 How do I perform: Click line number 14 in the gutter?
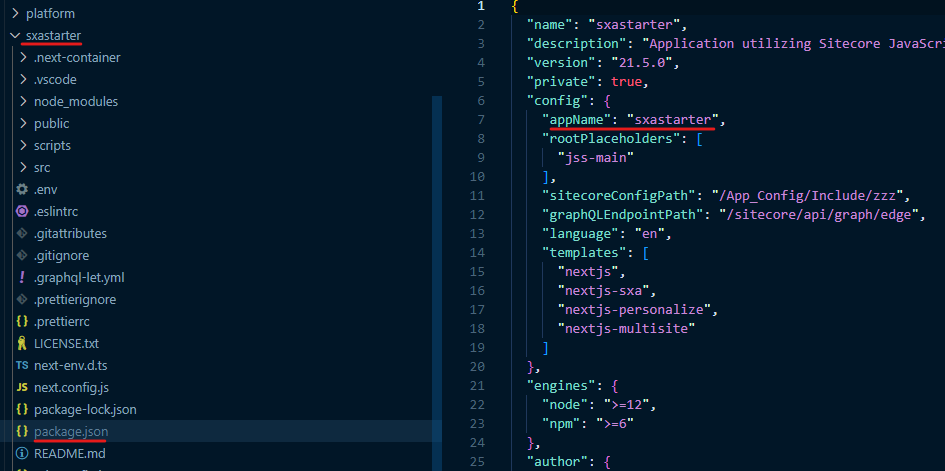point(477,252)
